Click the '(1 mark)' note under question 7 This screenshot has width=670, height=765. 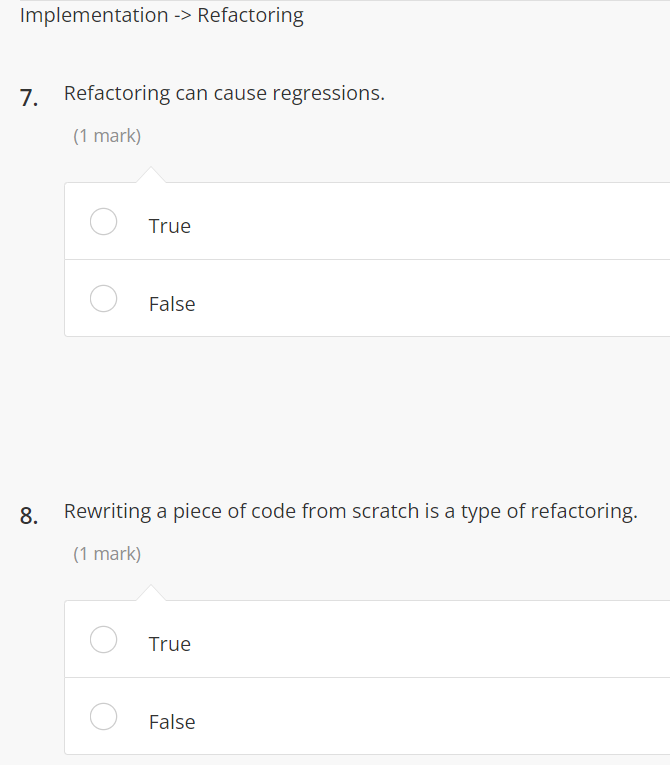tap(107, 136)
